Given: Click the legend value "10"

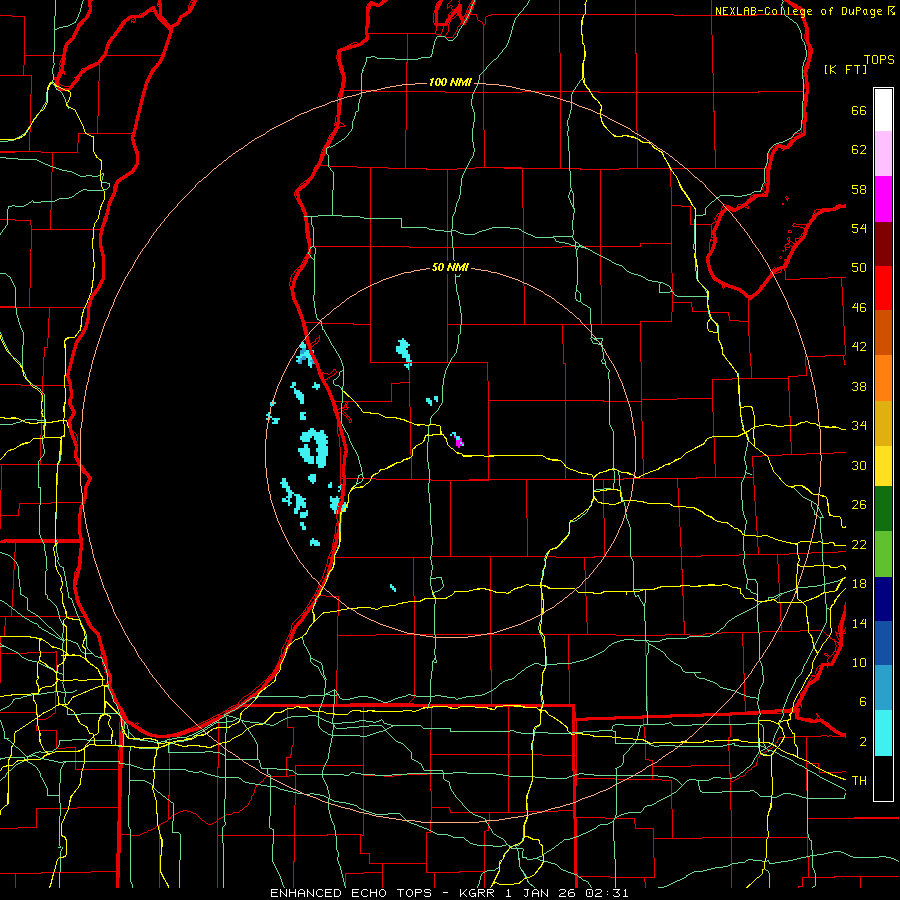Looking at the screenshot, I should pos(859,663).
